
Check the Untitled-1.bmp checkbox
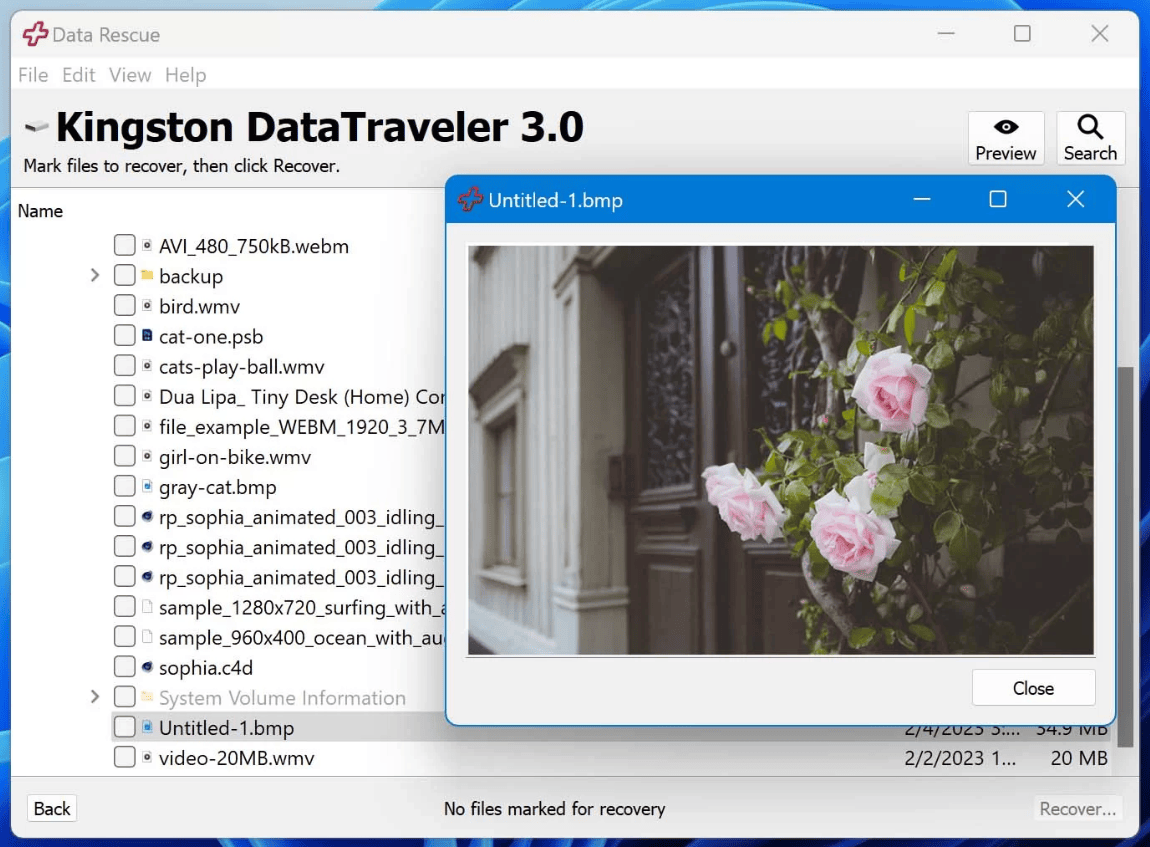(125, 727)
